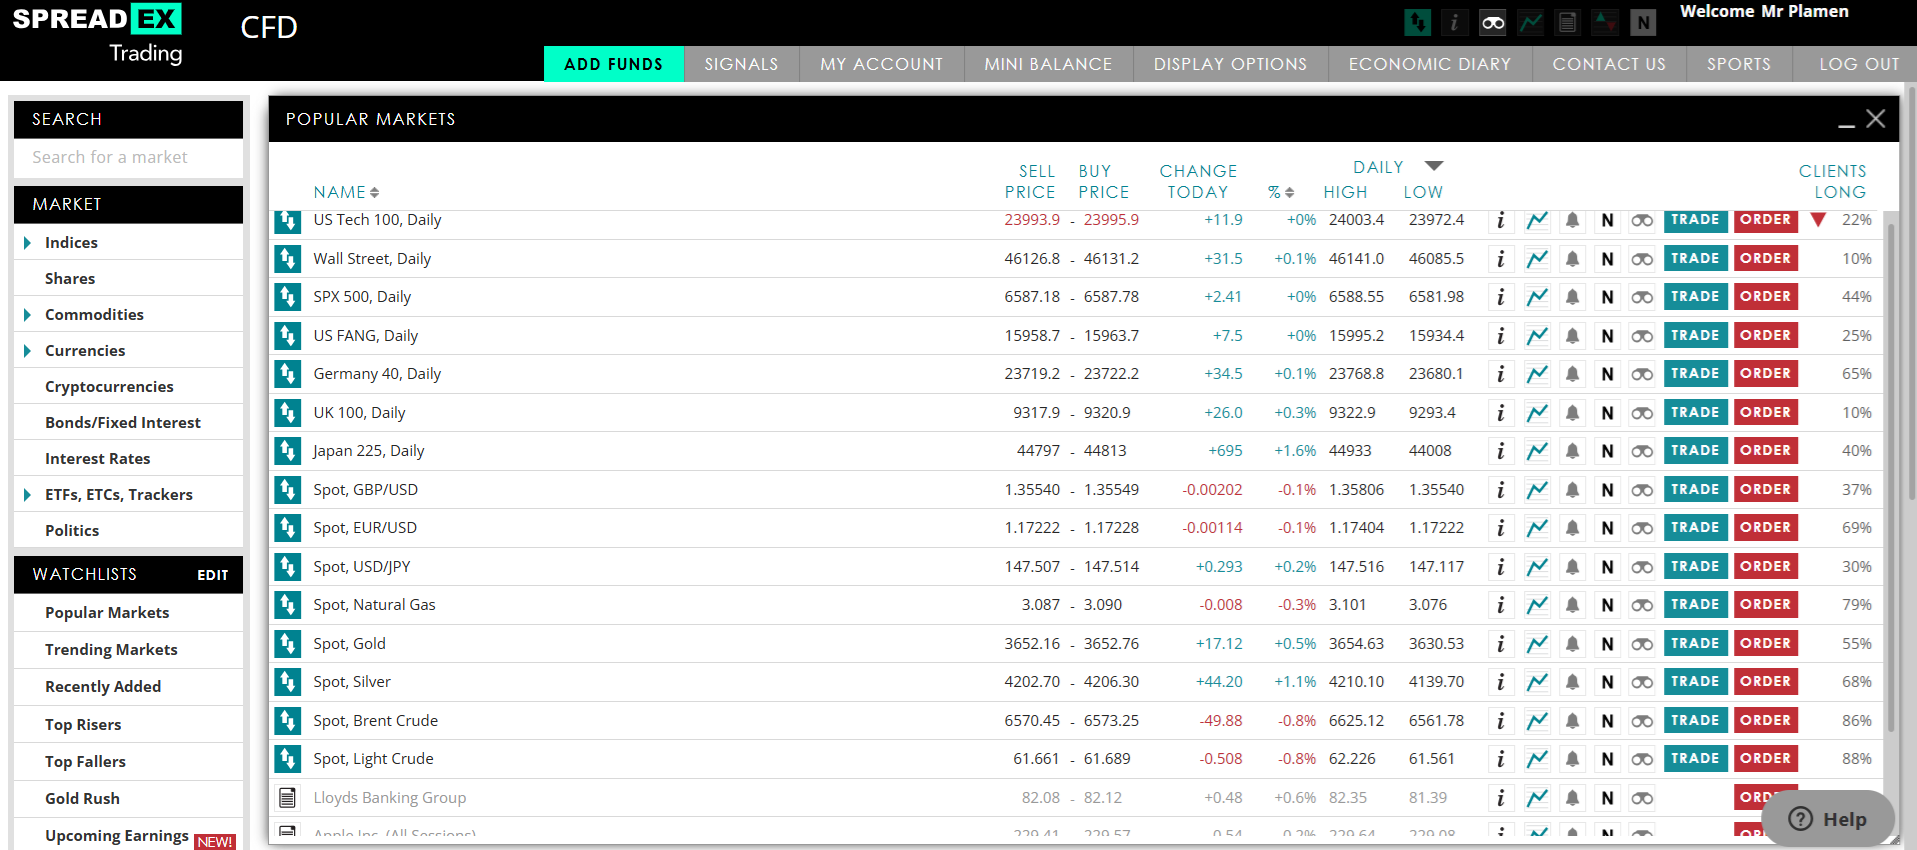
Task: Click TRADE for Spot, Natural Gas
Action: [x=1695, y=605]
